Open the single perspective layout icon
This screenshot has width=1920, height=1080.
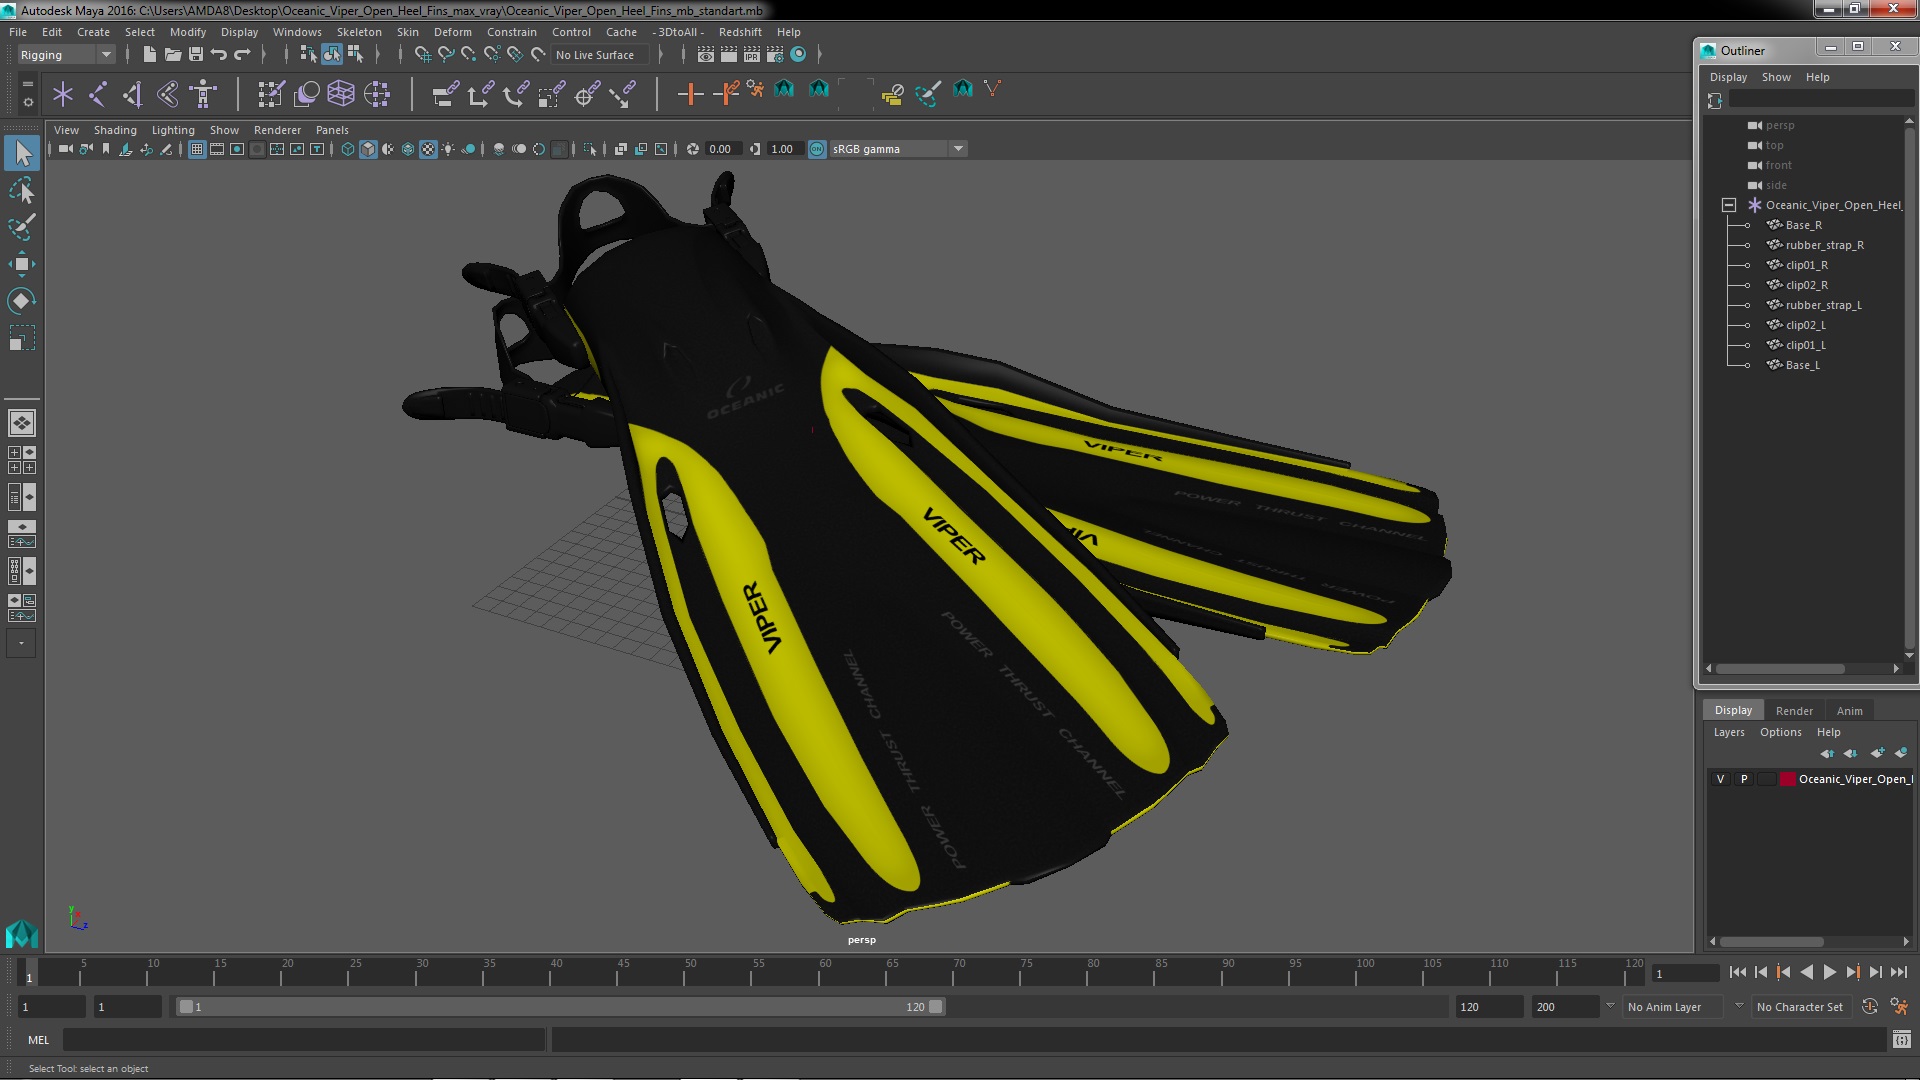pos(22,423)
